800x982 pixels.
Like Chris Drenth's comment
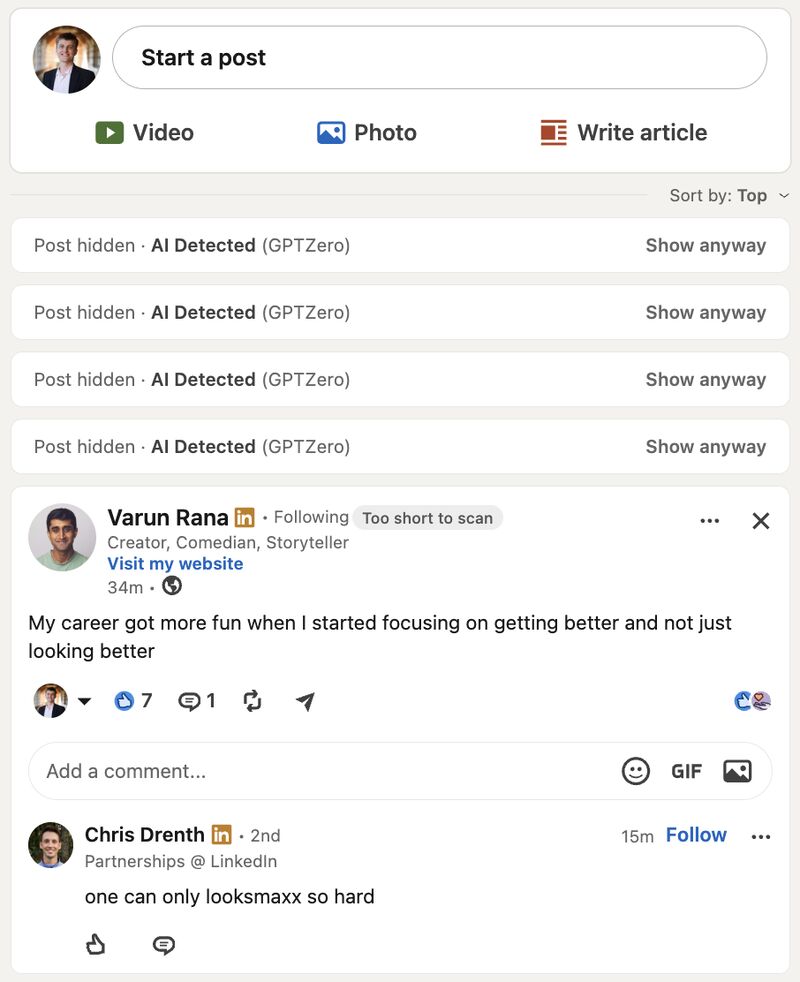point(95,944)
